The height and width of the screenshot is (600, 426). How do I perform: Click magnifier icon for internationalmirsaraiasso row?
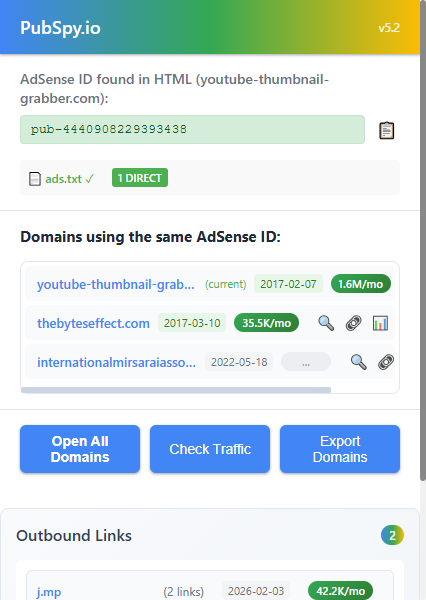tap(359, 362)
